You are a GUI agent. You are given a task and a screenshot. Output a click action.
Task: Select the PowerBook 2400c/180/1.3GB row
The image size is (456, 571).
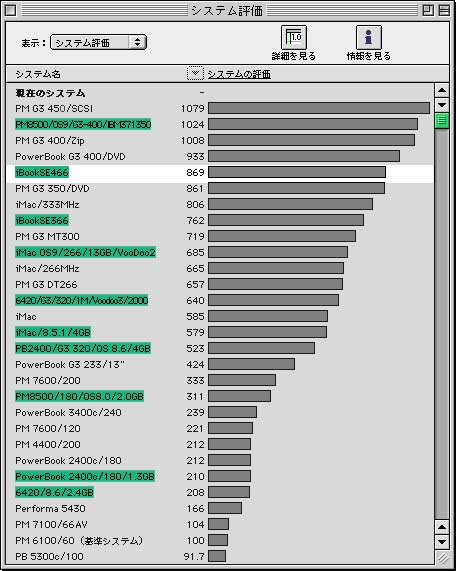click(x=220, y=476)
